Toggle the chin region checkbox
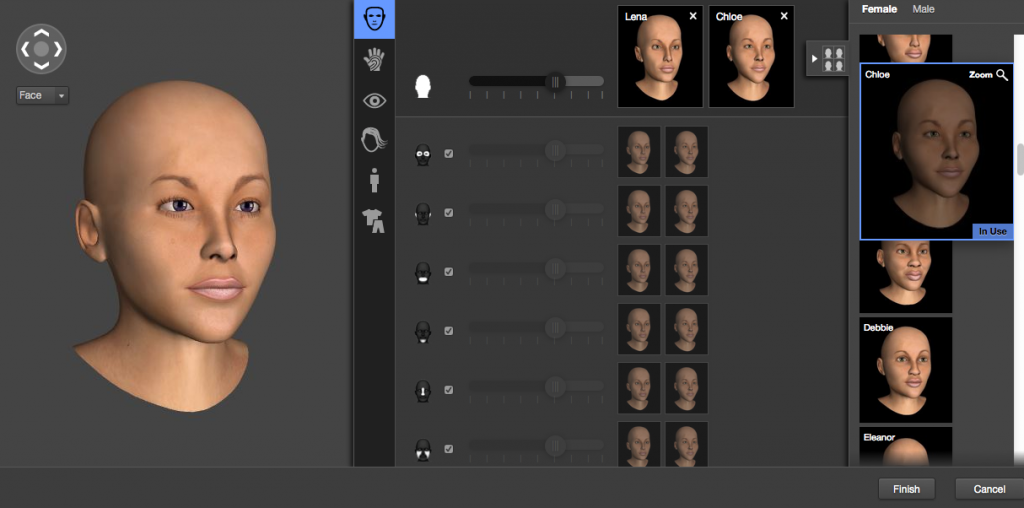The height and width of the screenshot is (508, 1024). pyautogui.click(x=449, y=331)
